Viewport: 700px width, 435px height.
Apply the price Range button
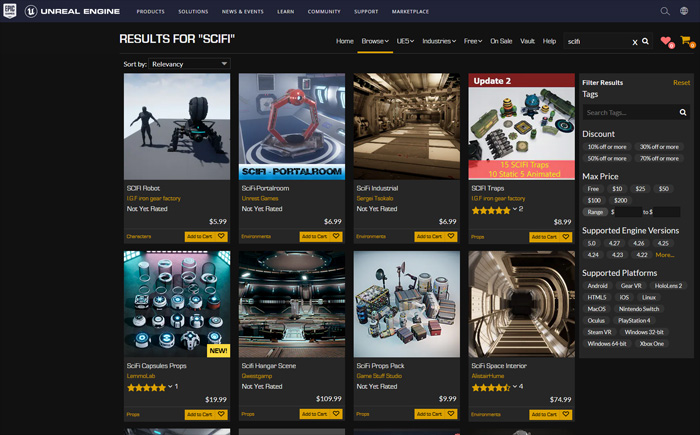[595, 212]
